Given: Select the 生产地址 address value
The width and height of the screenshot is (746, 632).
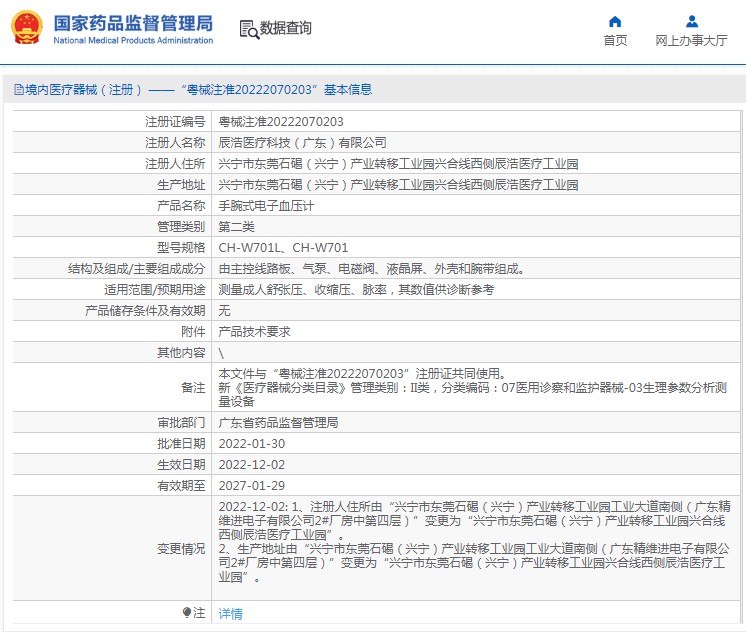Looking at the screenshot, I should click(398, 185).
